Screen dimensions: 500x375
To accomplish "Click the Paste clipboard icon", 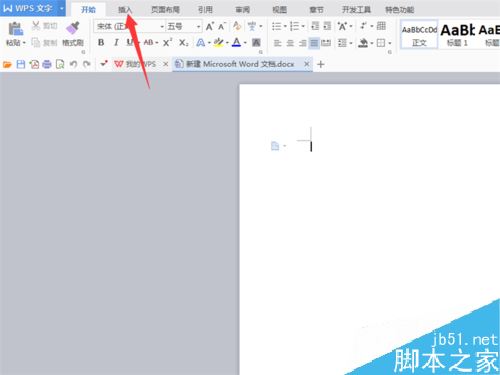I will 15,29.
